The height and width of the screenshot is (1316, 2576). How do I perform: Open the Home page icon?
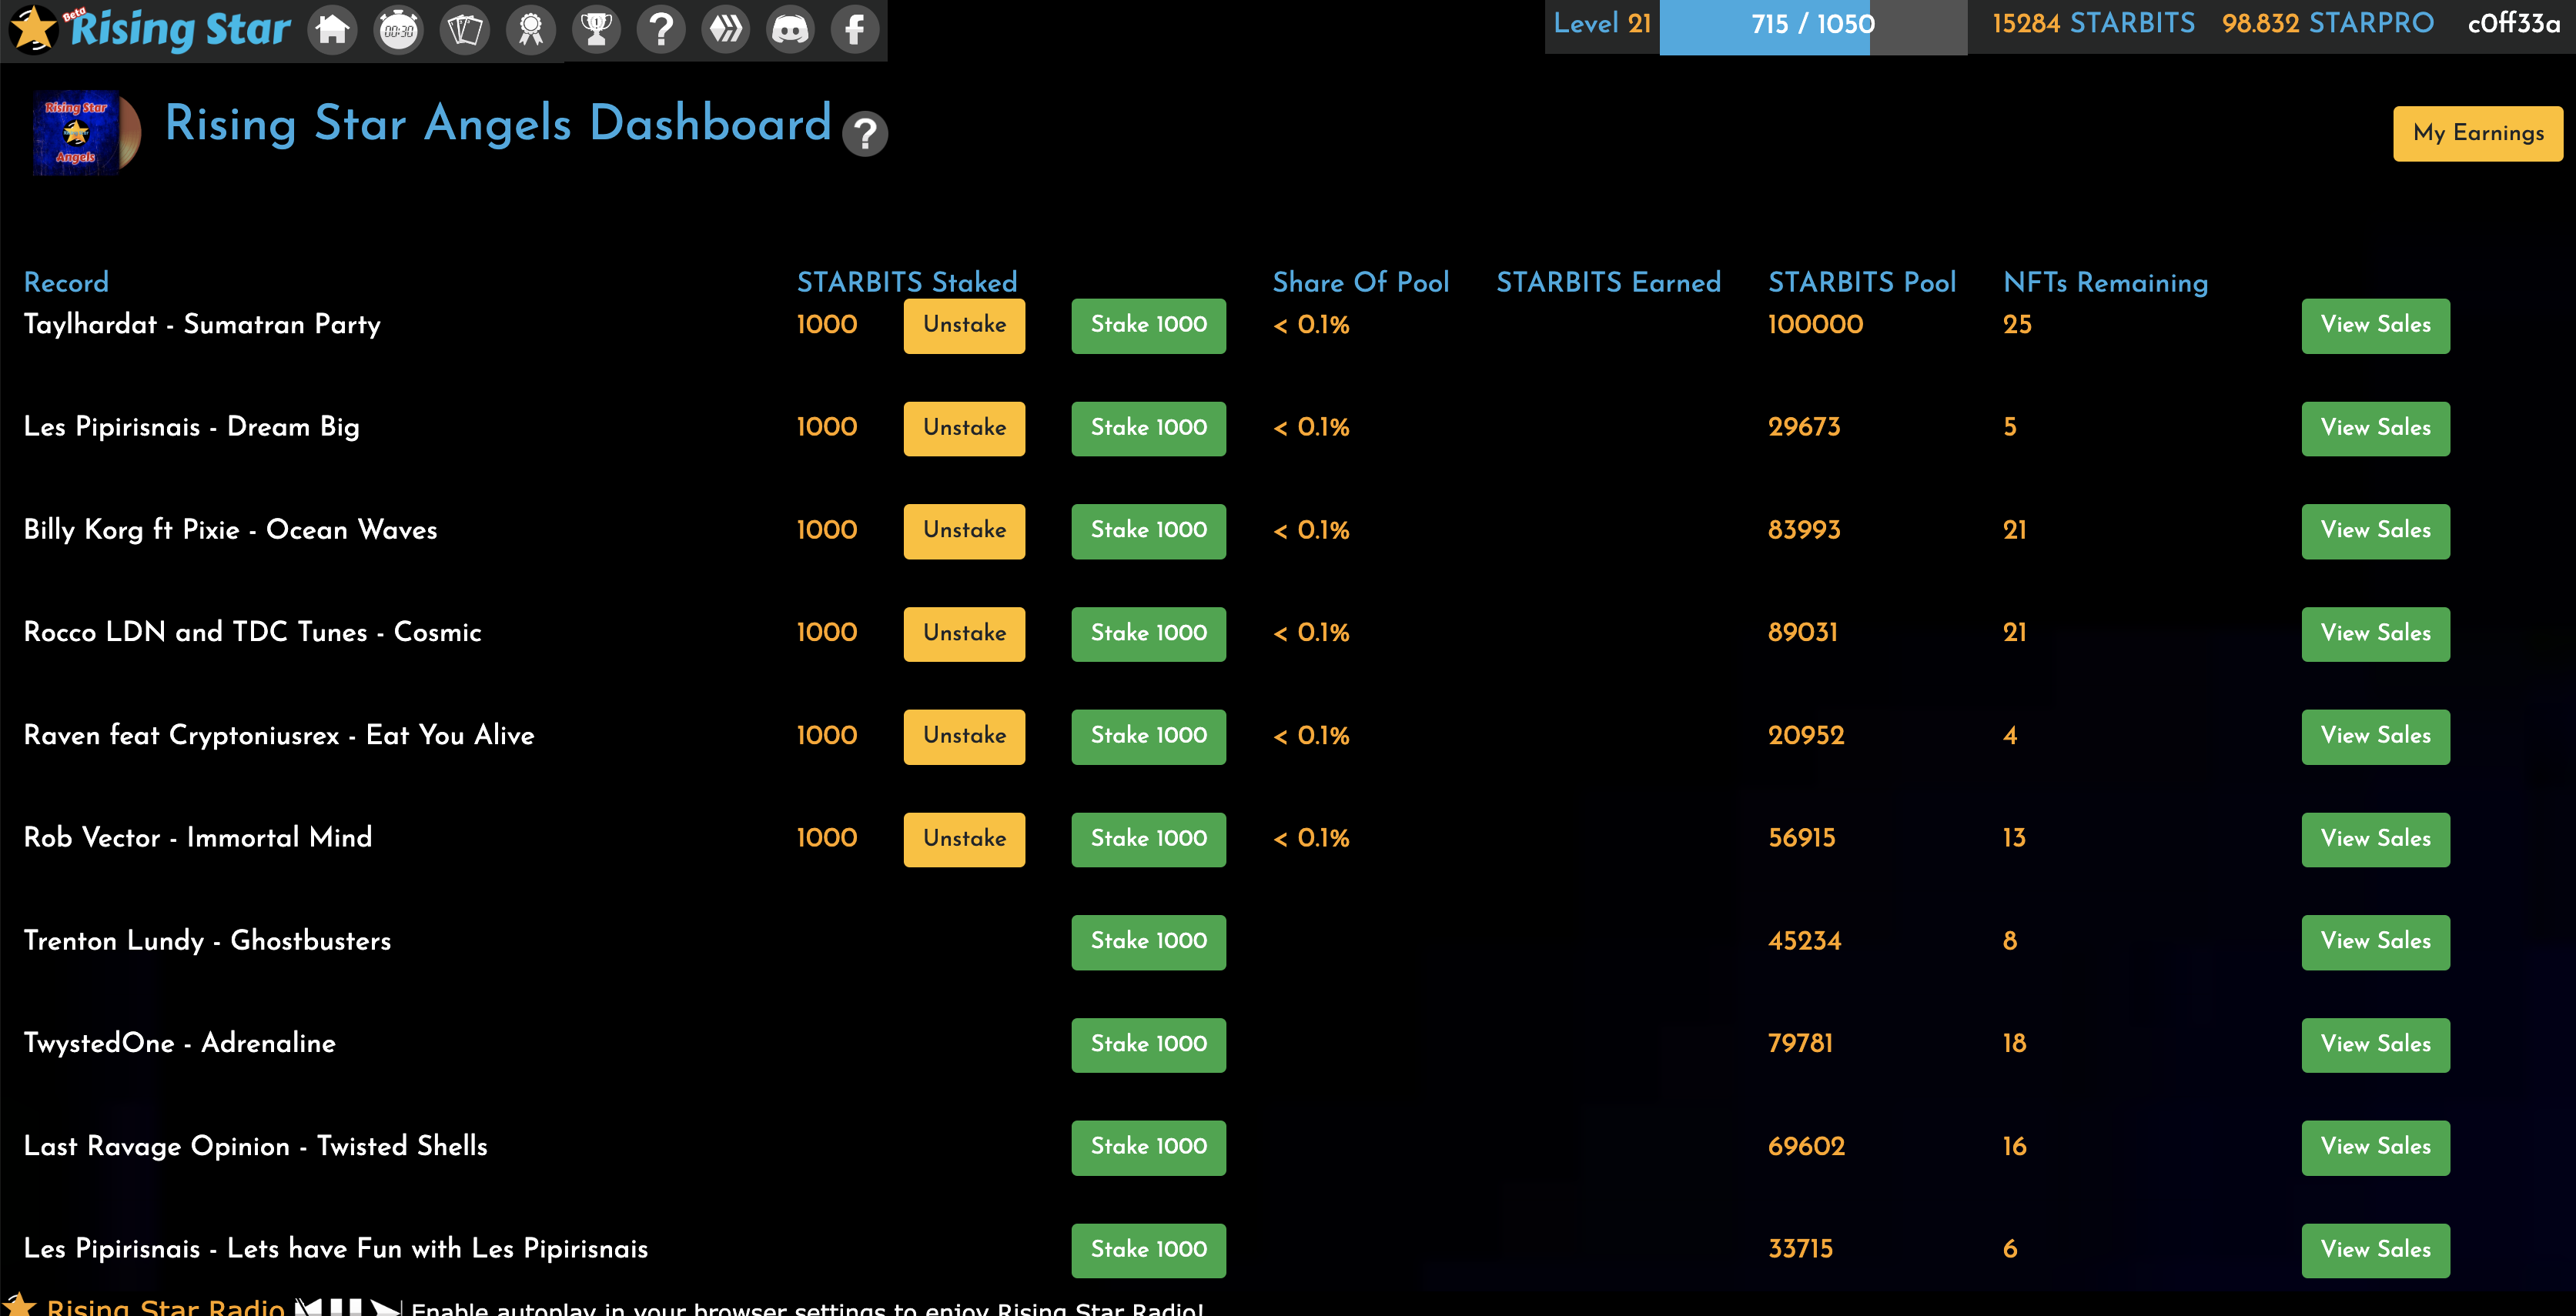click(333, 30)
